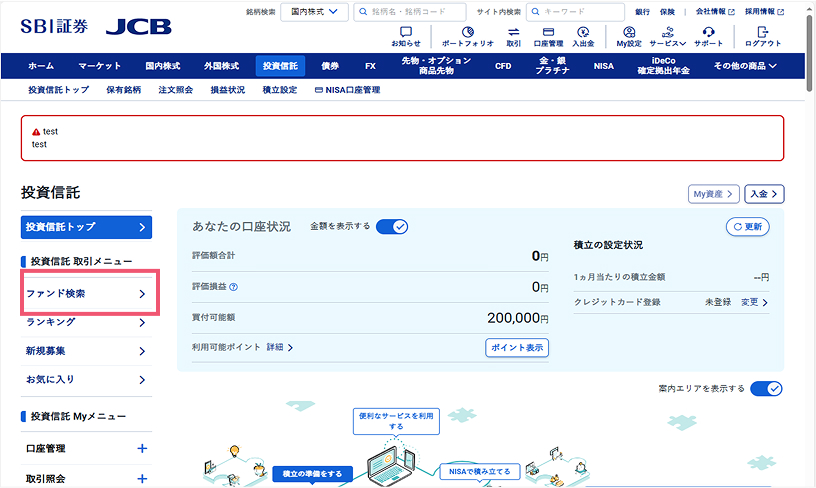Click the JCB logo
This screenshot has height=488, width=816.
pyautogui.click(x=138, y=27)
